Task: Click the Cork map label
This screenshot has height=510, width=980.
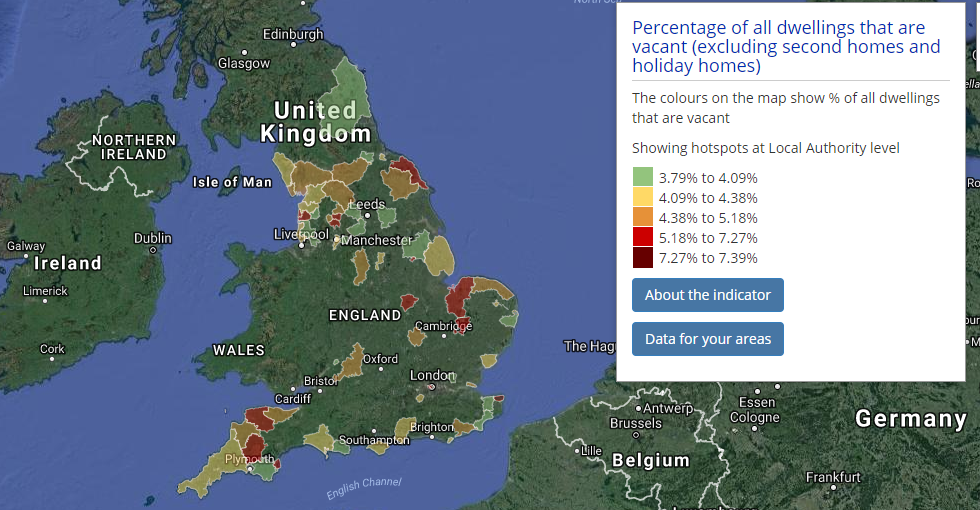Action: pyautogui.click(x=52, y=349)
